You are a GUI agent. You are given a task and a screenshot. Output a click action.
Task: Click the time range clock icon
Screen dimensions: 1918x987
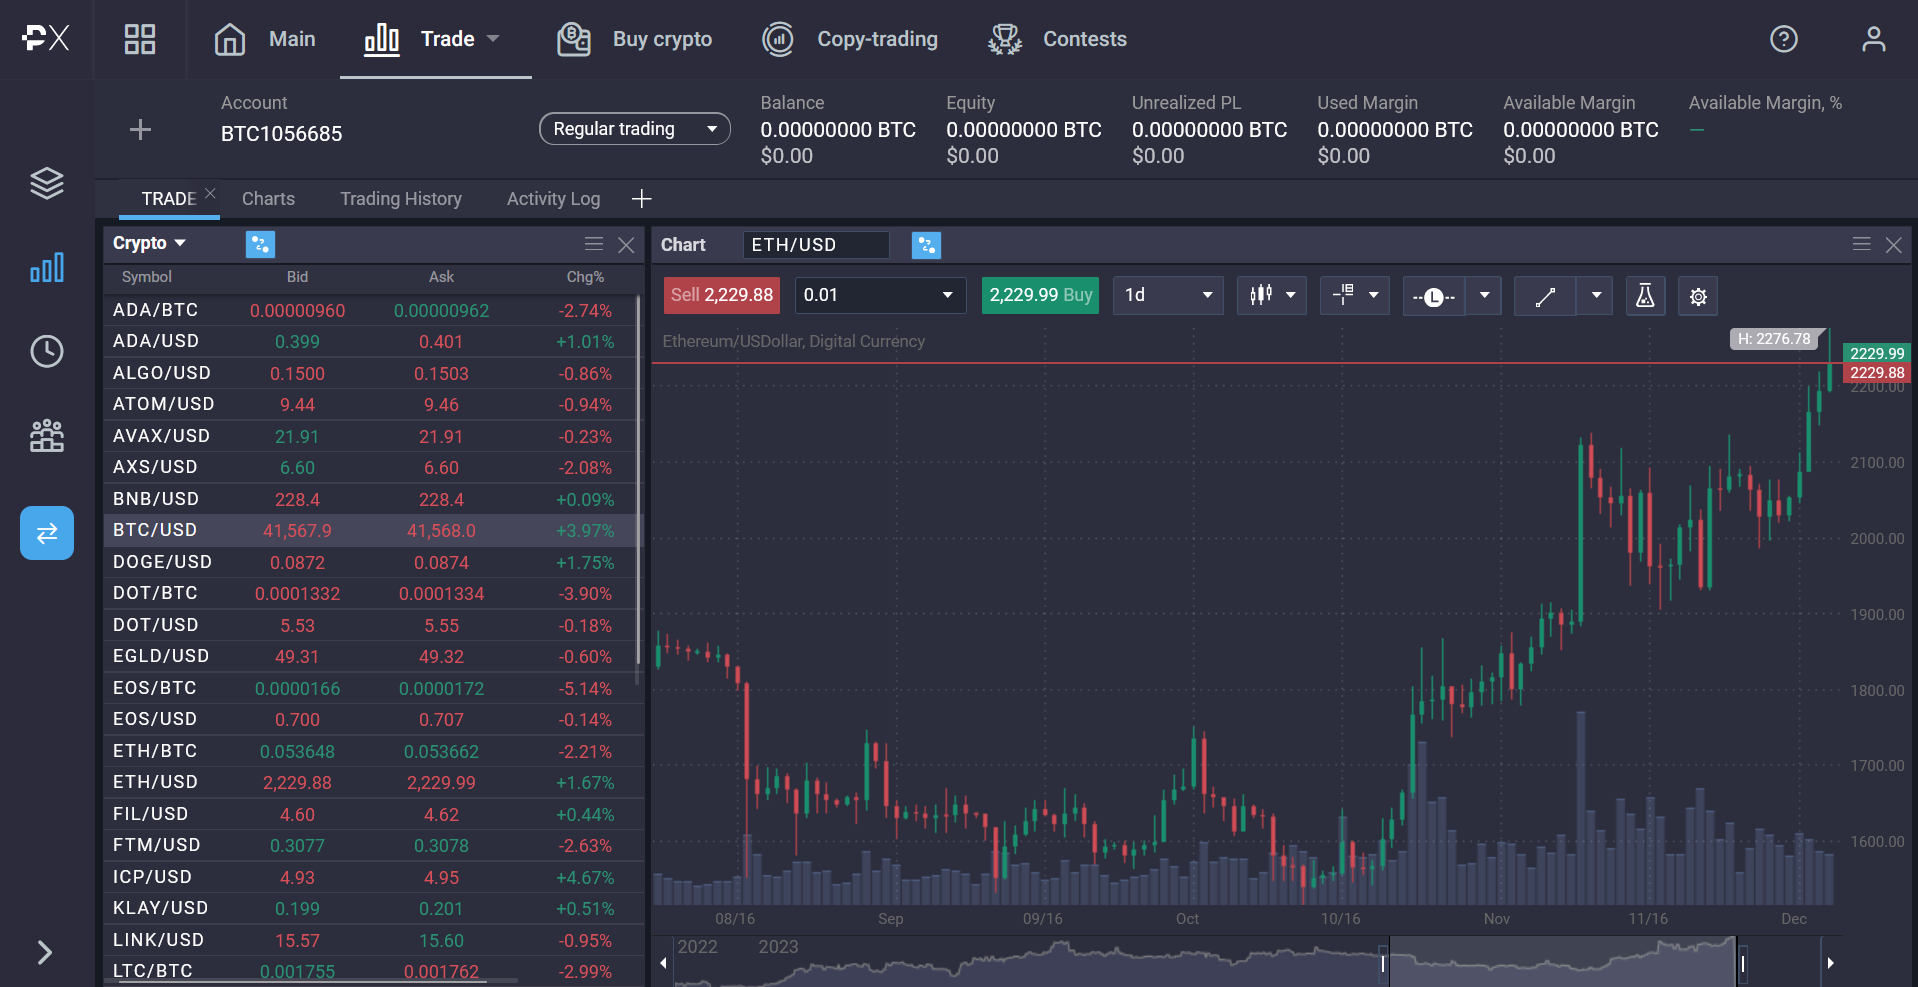(x=1433, y=296)
